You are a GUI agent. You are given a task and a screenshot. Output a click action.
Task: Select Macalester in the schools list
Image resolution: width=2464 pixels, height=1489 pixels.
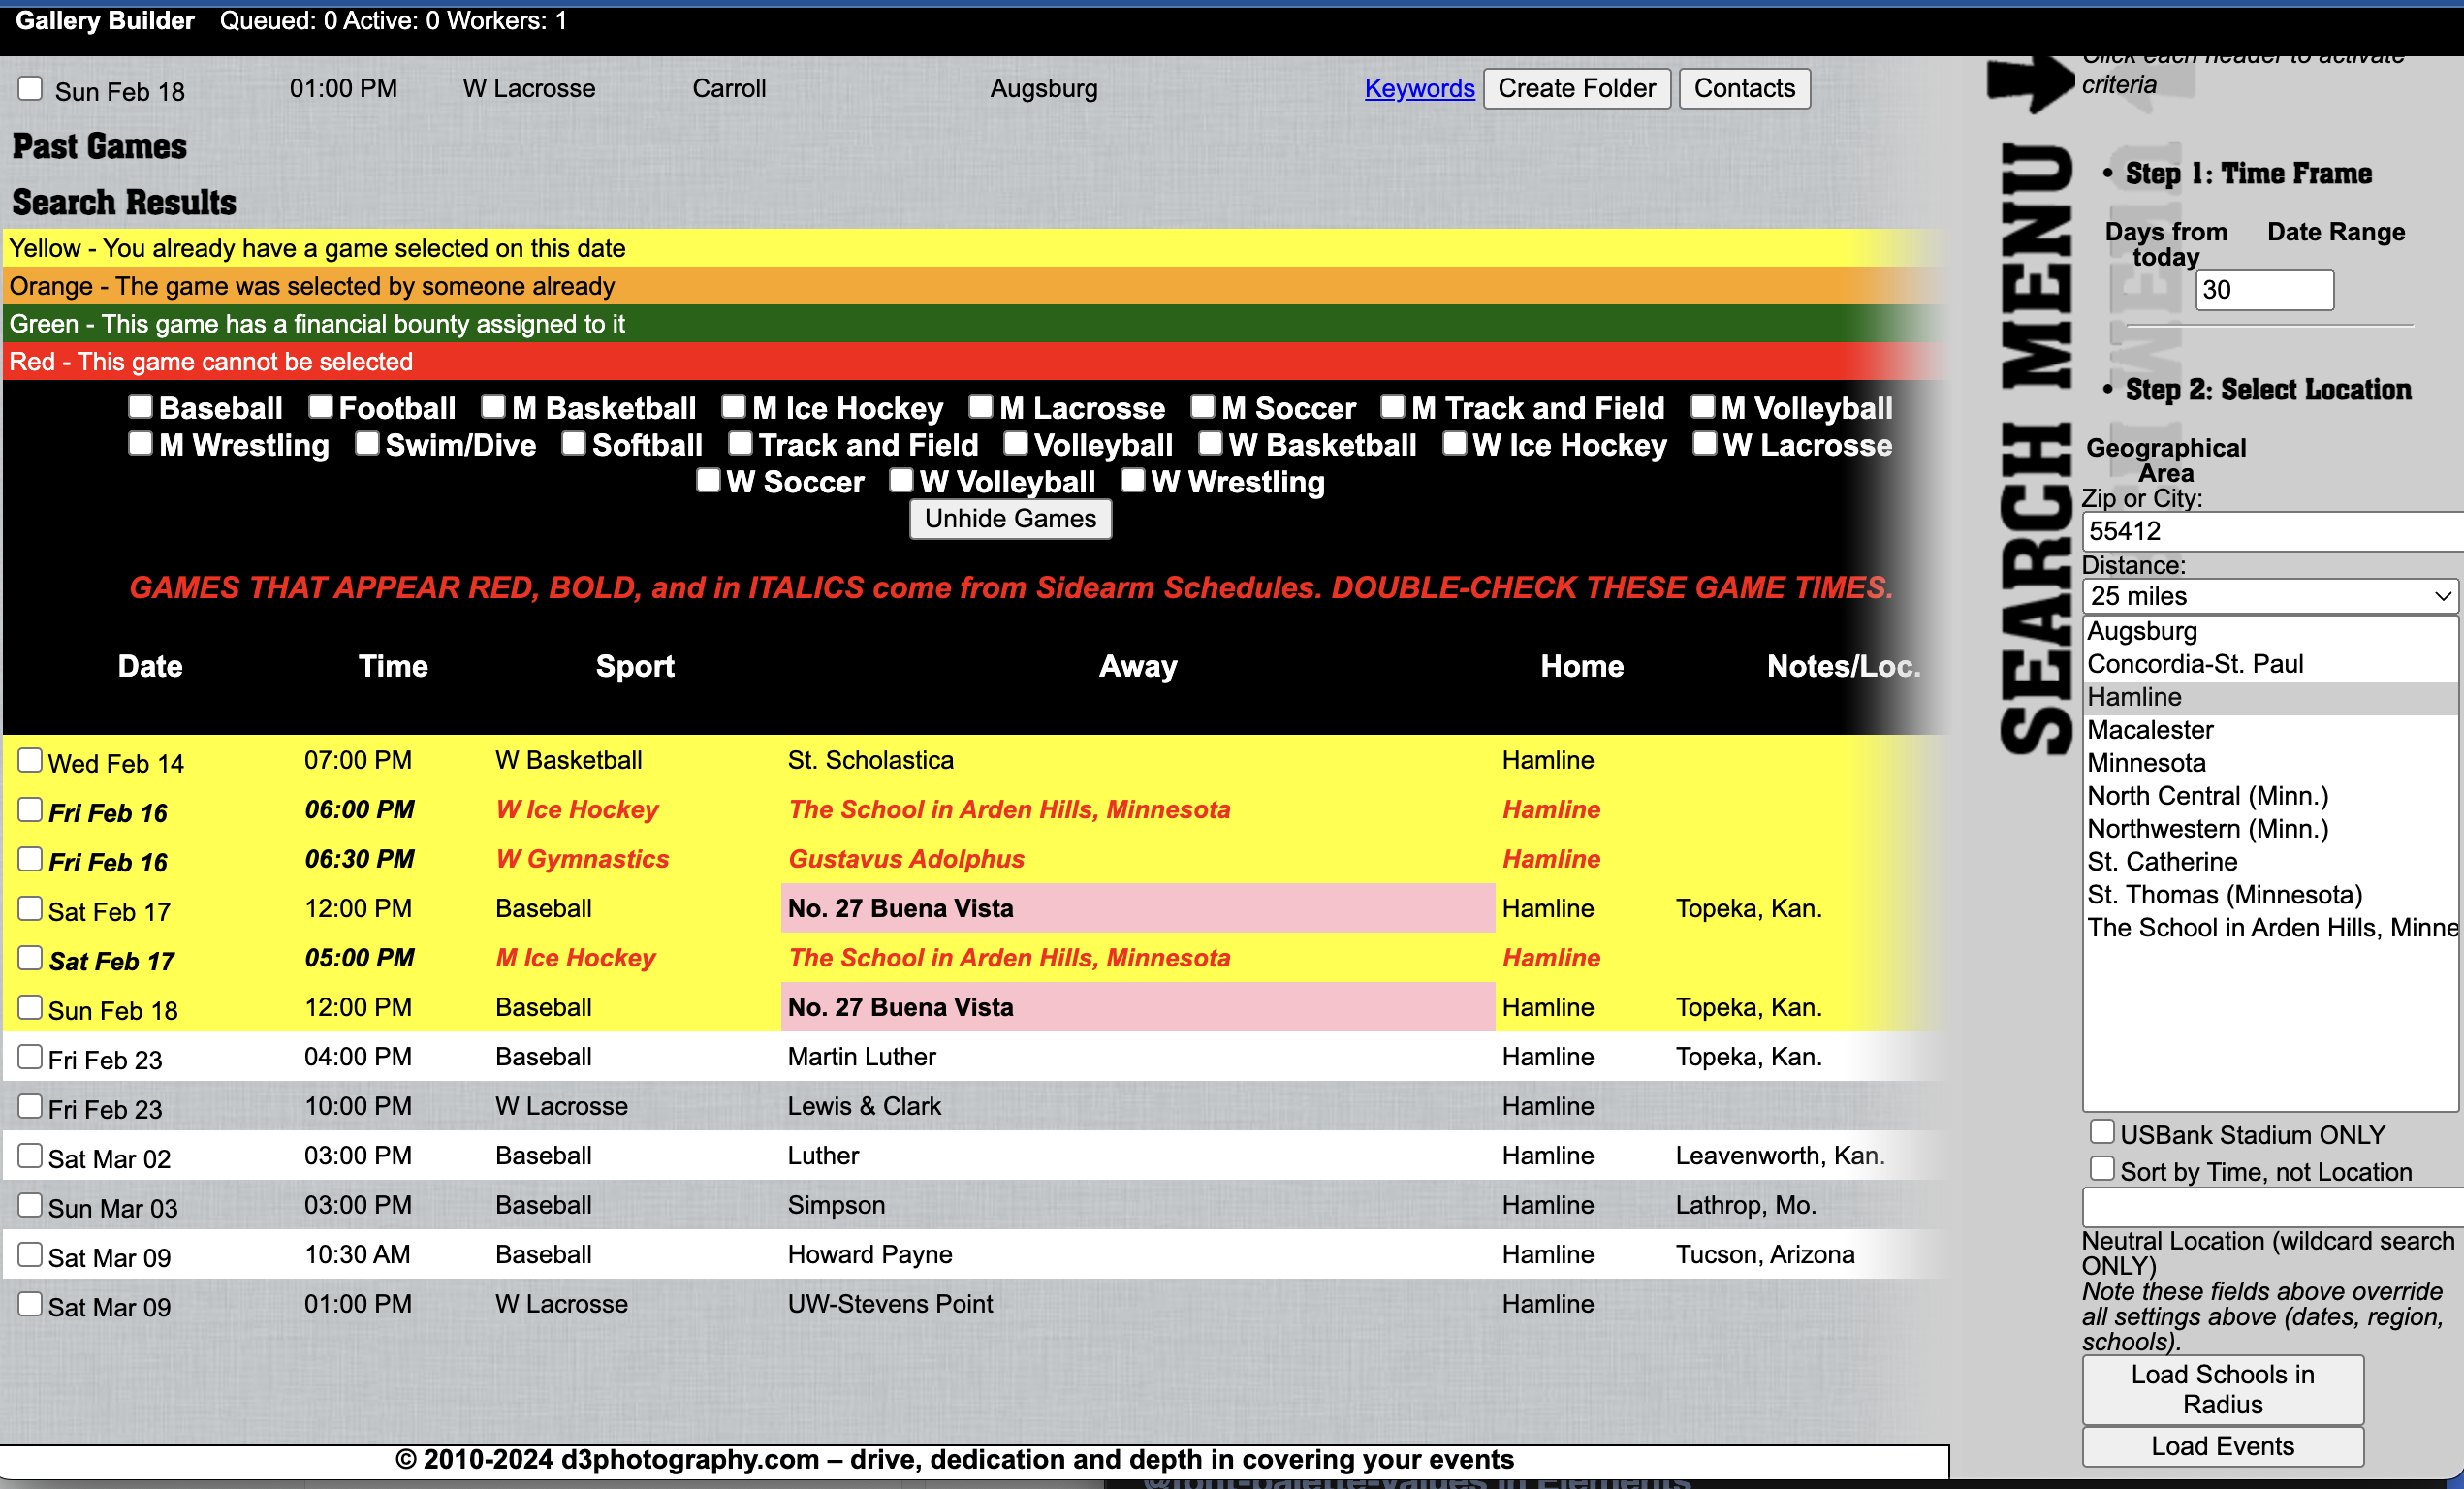[x=2150, y=730]
